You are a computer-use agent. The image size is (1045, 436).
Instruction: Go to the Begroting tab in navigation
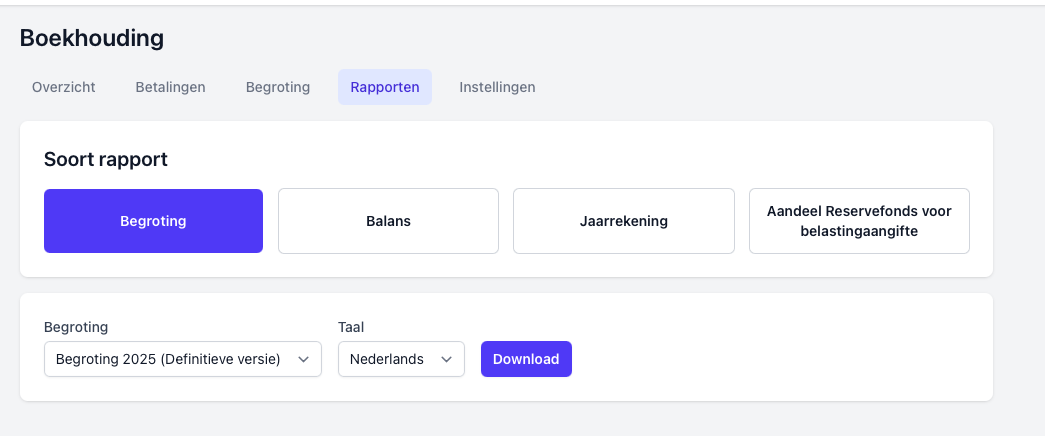277,87
